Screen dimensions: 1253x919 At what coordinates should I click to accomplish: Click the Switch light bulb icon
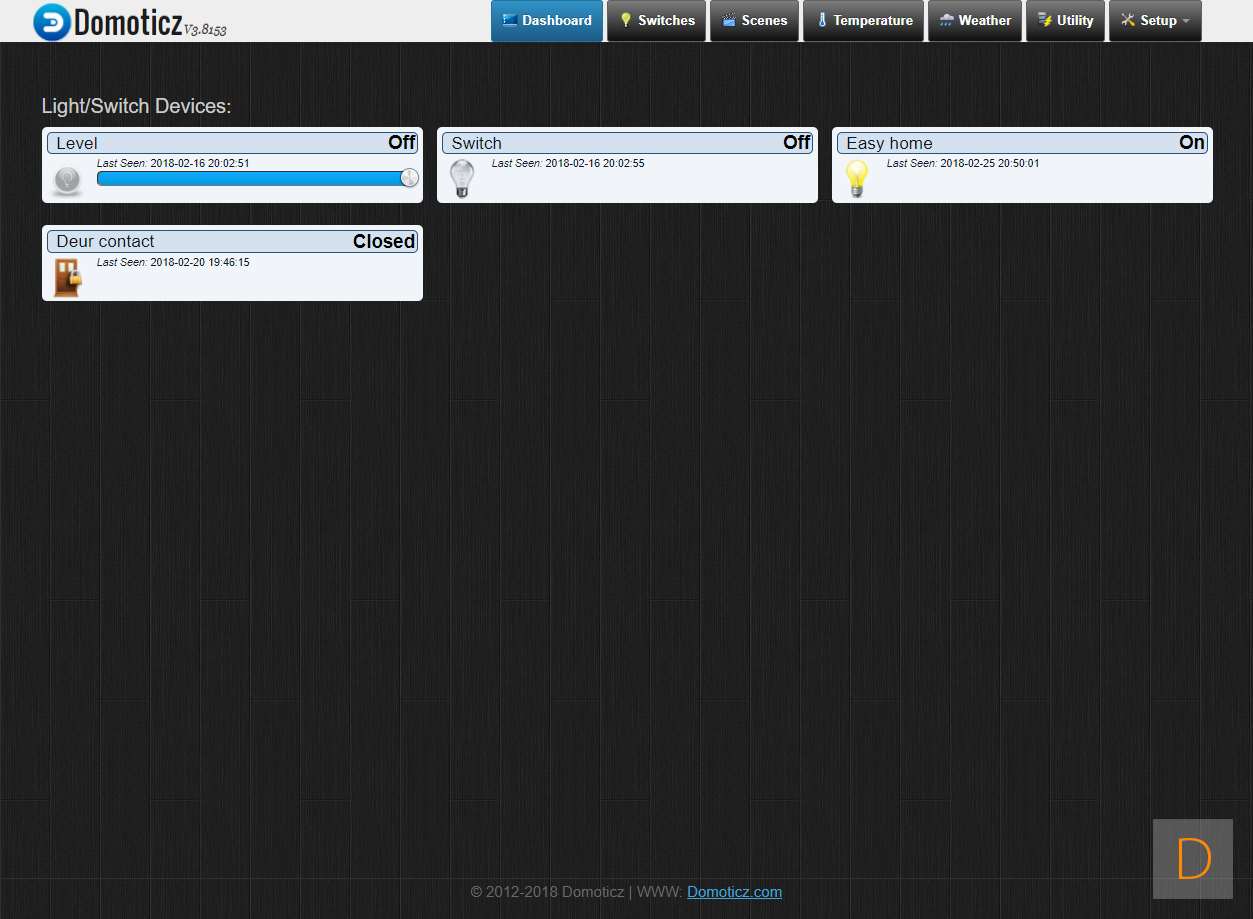(x=461, y=179)
